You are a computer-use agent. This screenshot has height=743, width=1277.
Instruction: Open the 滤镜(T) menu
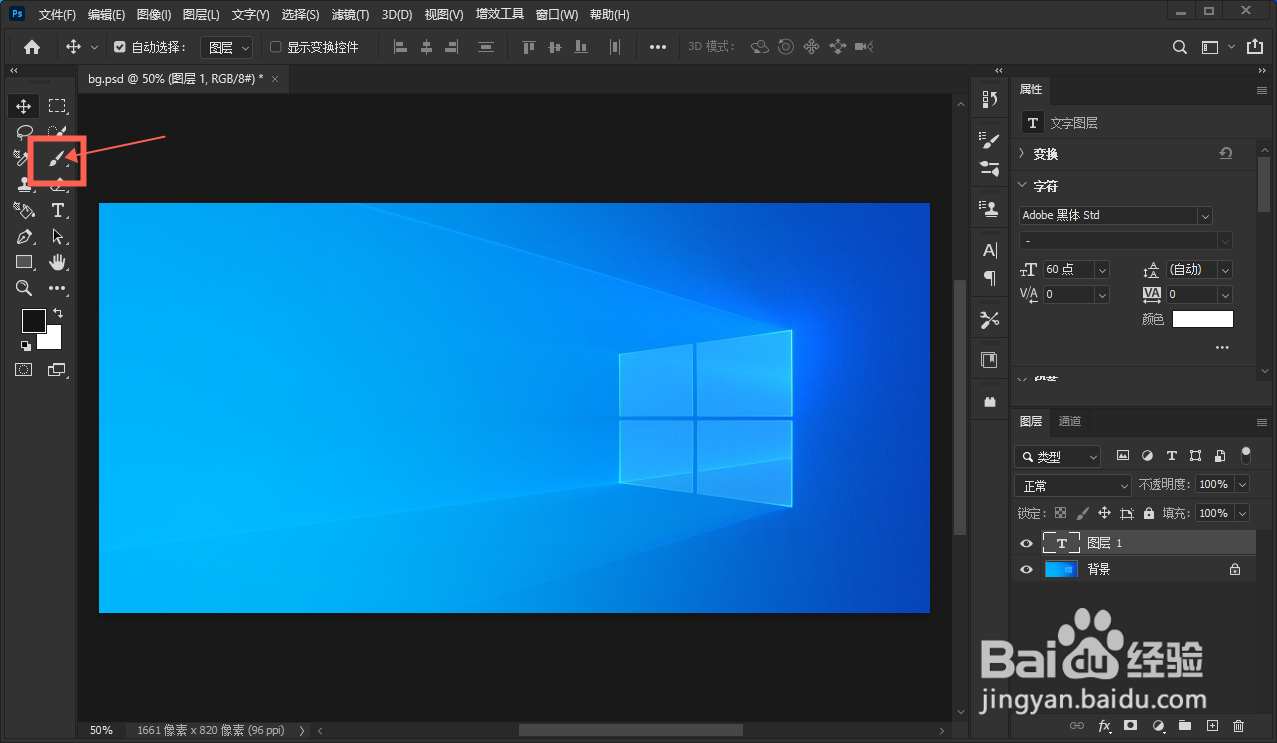[351, 15]
